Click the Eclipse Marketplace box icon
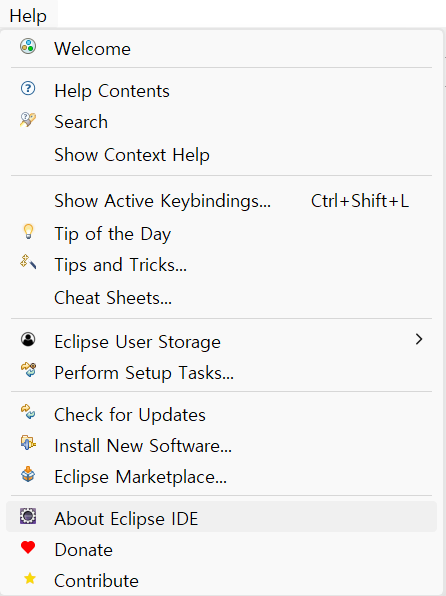This screenshot has height=596, width=446. coord(28,474)
